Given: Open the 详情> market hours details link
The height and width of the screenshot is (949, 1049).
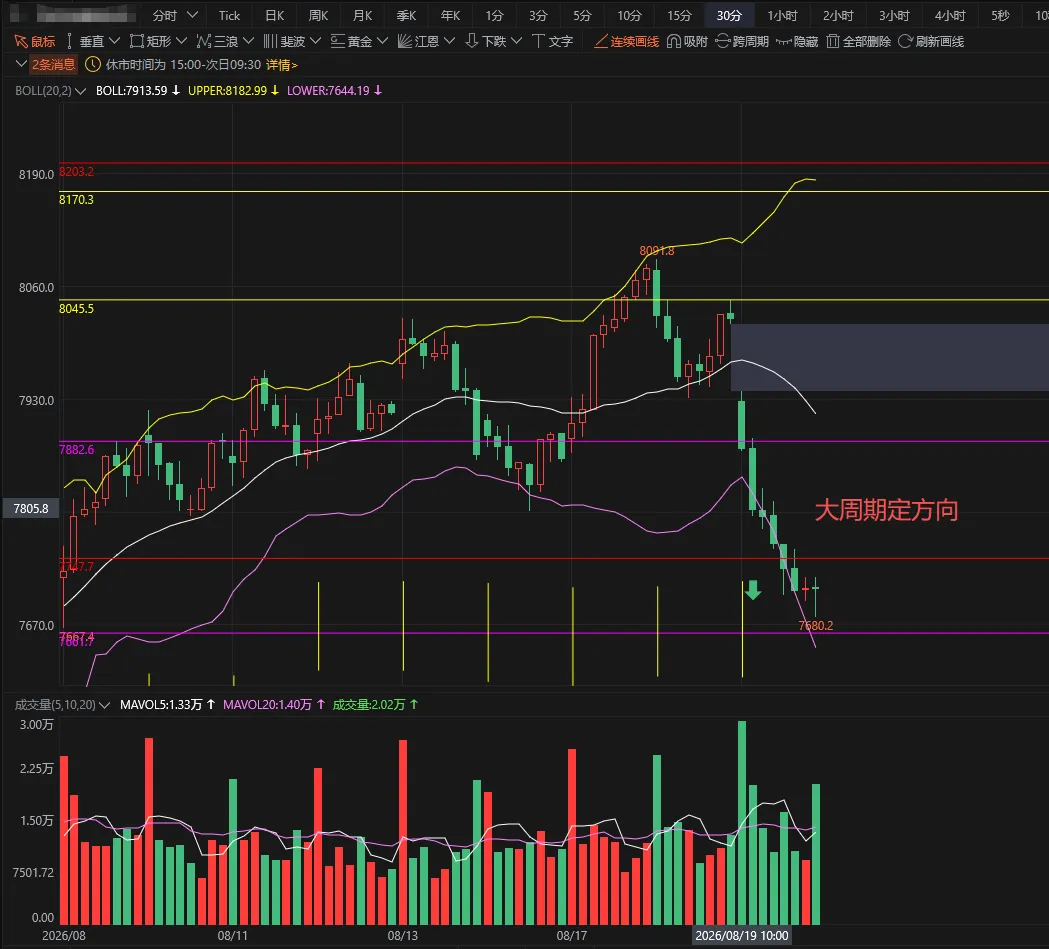Looking at the screenshot, I should 282,65.
